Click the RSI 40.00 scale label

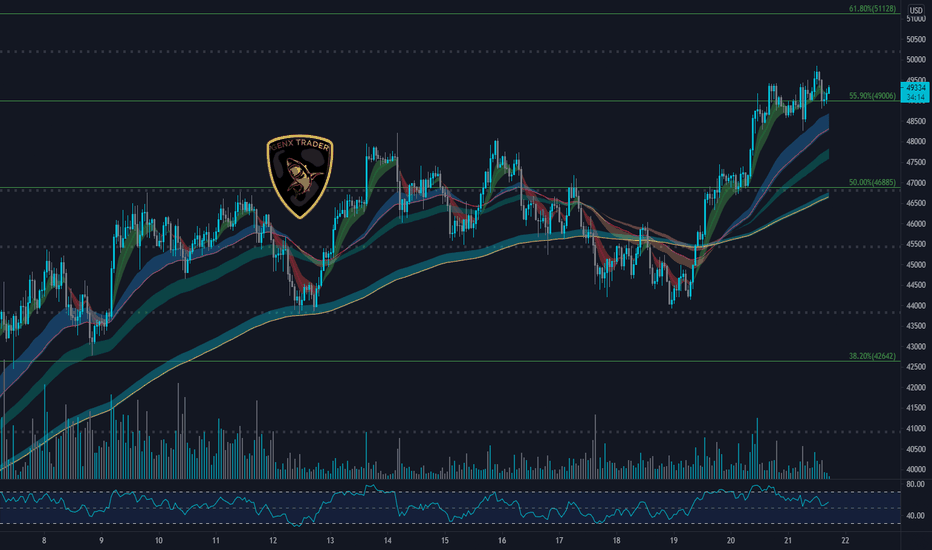pos(915,516)
